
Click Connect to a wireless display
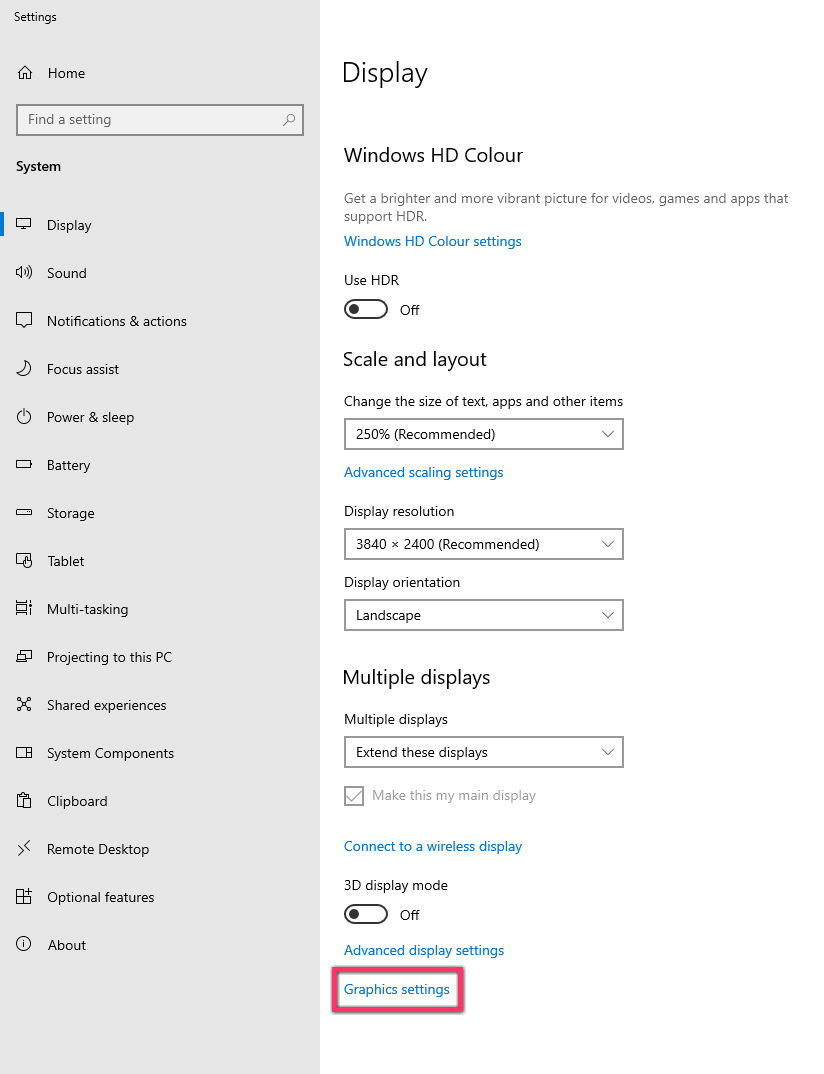[x=432, y=845]
